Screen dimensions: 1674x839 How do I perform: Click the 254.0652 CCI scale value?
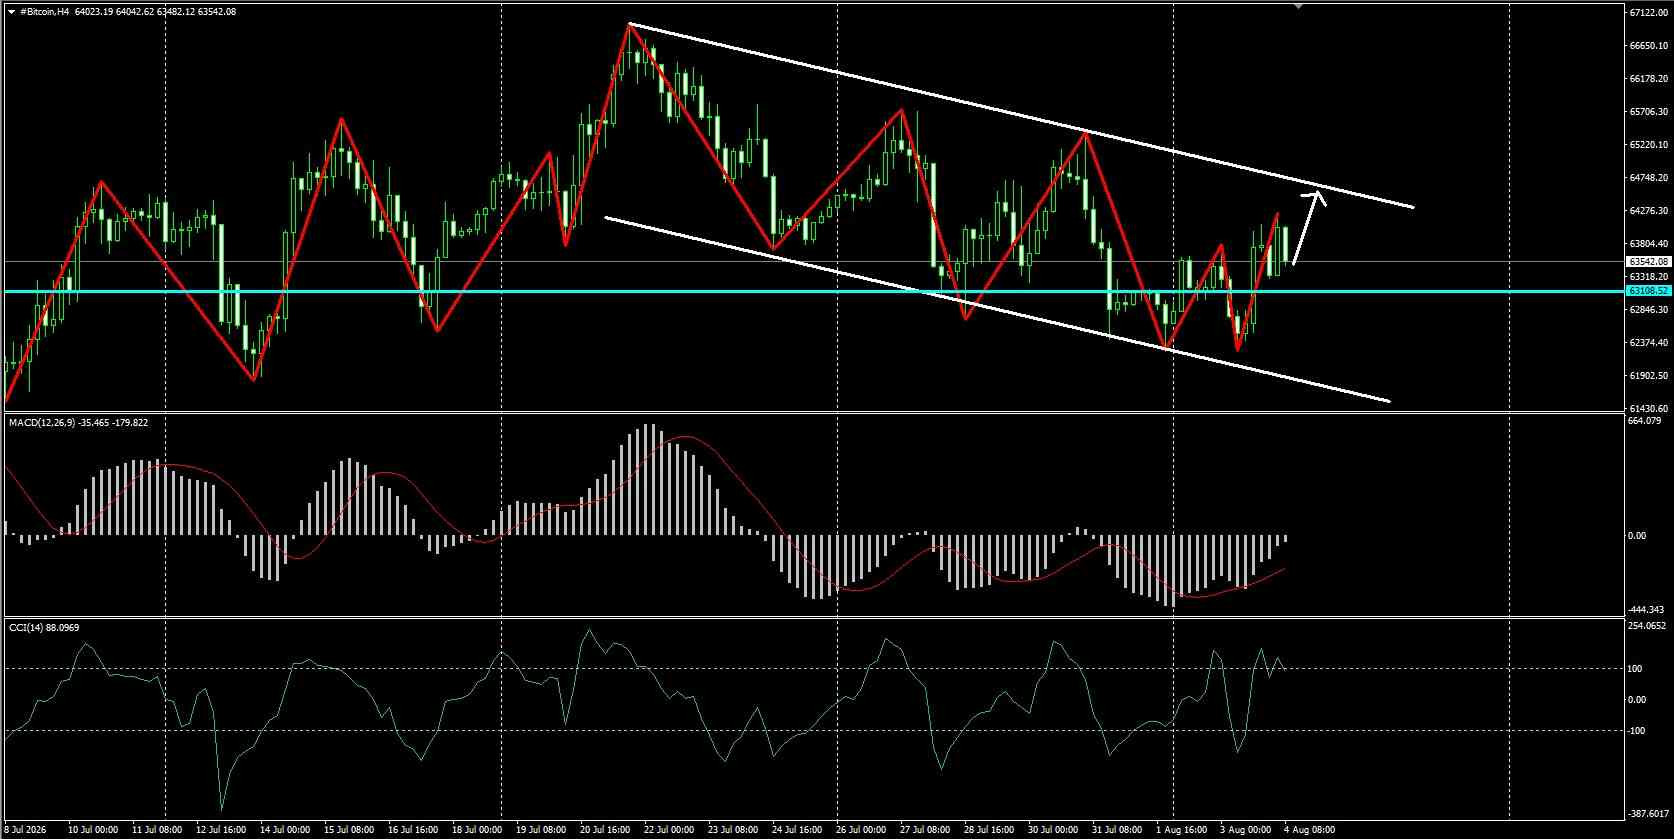[1648, 626]
